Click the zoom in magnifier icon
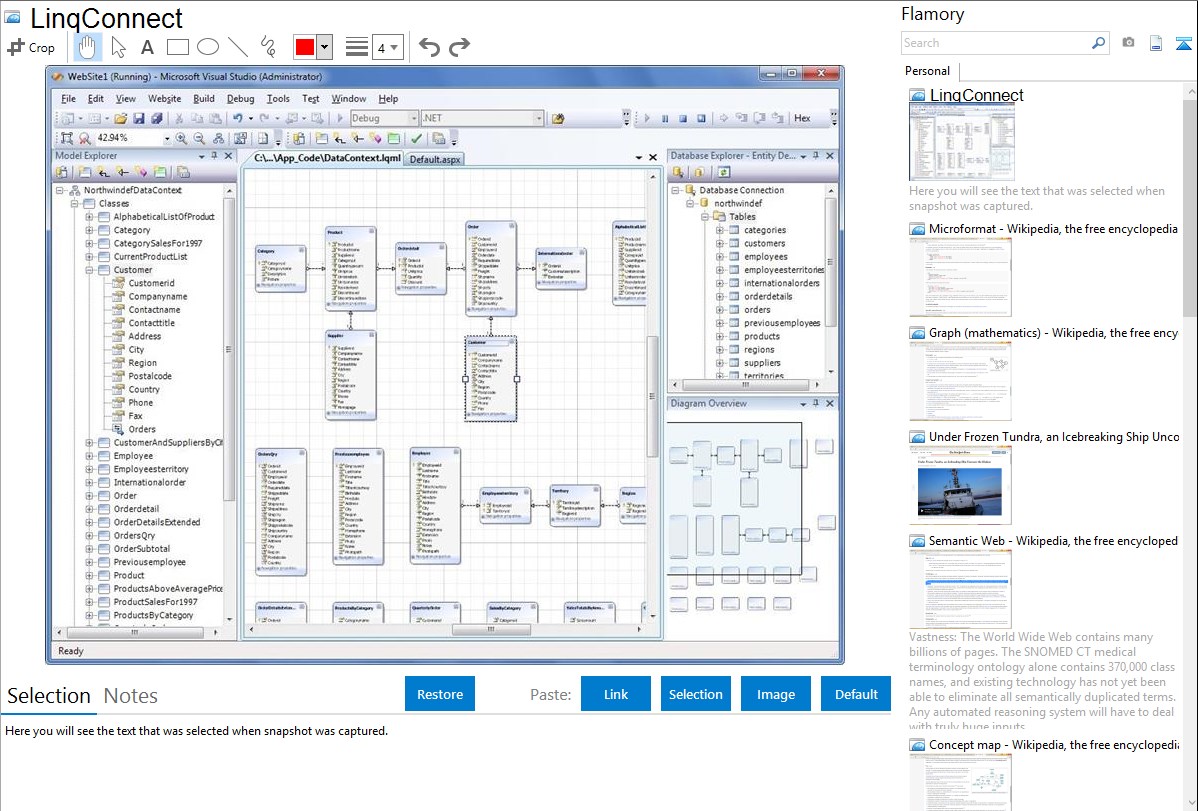1198x811 pixels. click(x=181, y=138)
